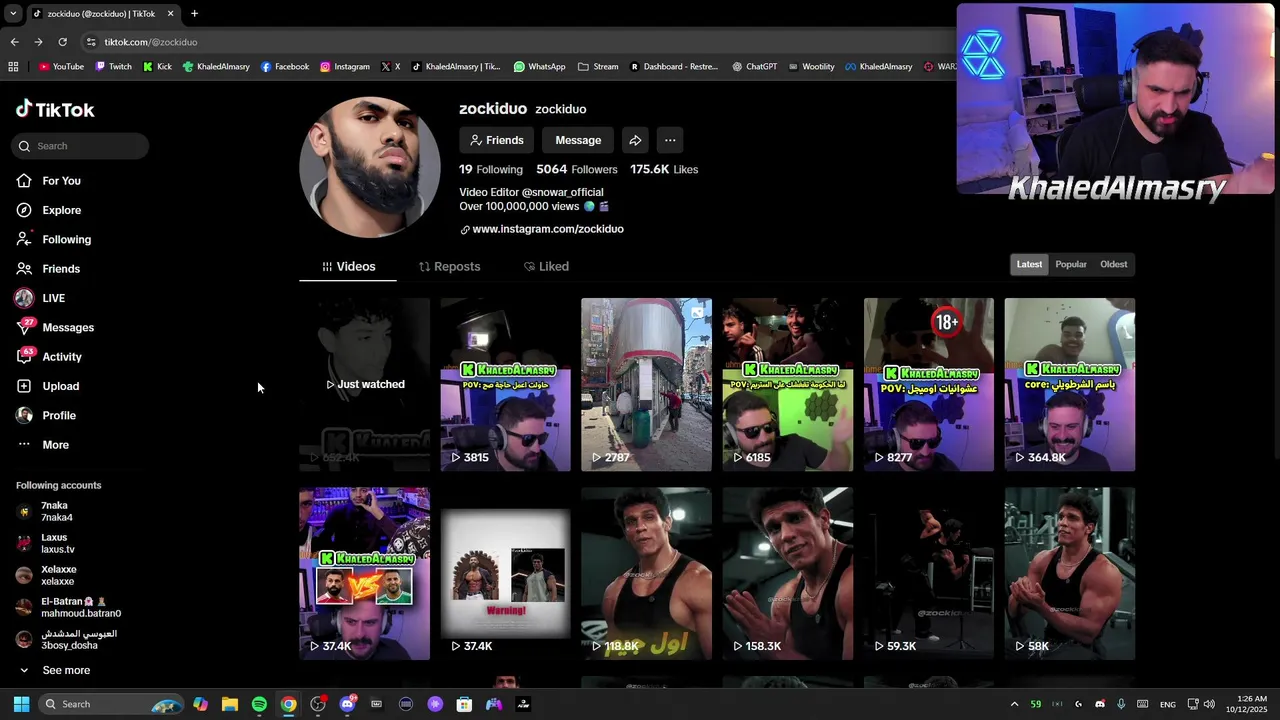This screenshot has height=720, width=1280.
Task: Open the WhatsApp bookmark
Action: coord(540,67)
